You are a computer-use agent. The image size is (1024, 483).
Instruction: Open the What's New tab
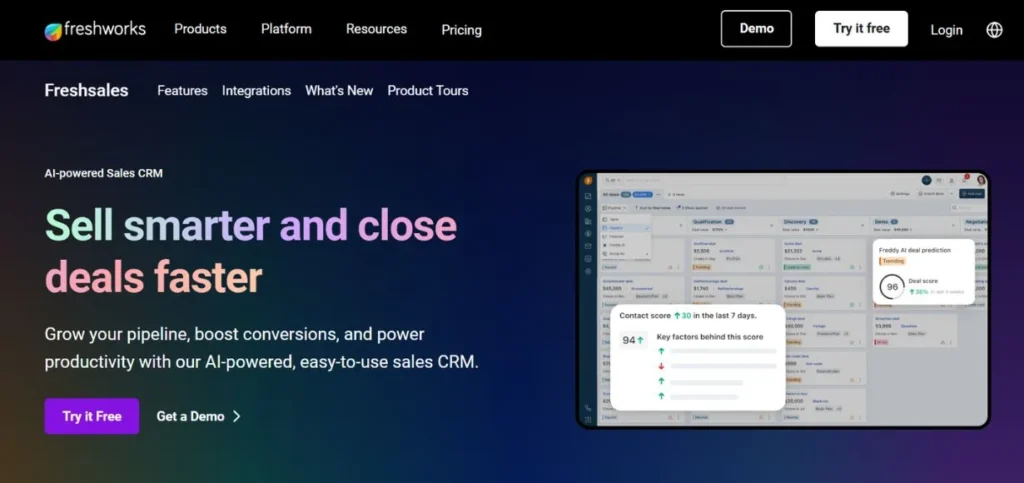pyautogui.click(x=339, y=91)
